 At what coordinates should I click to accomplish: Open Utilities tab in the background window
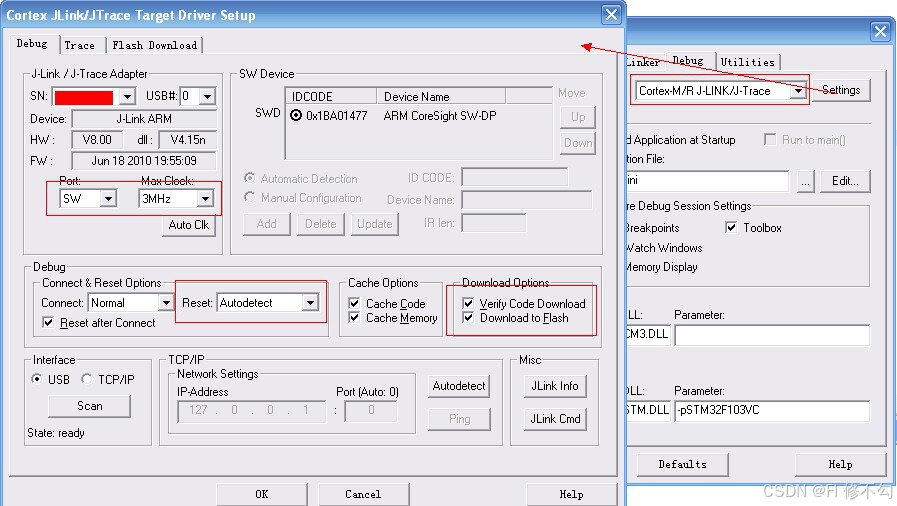747,62
